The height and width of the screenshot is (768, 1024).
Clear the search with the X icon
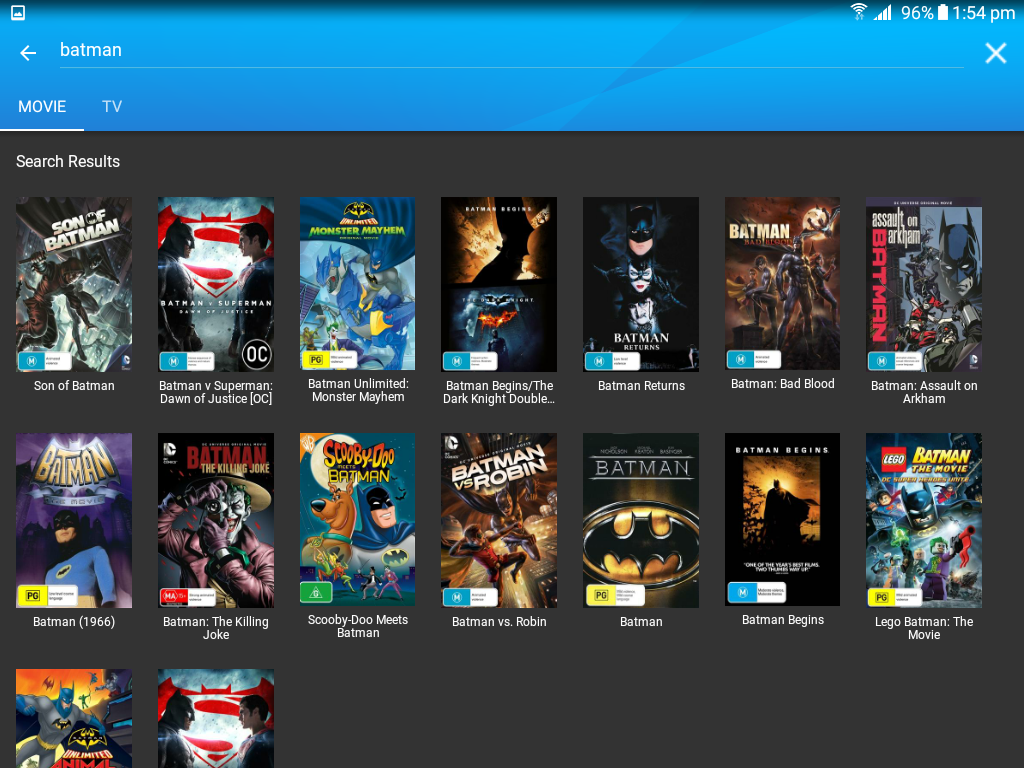995,53
